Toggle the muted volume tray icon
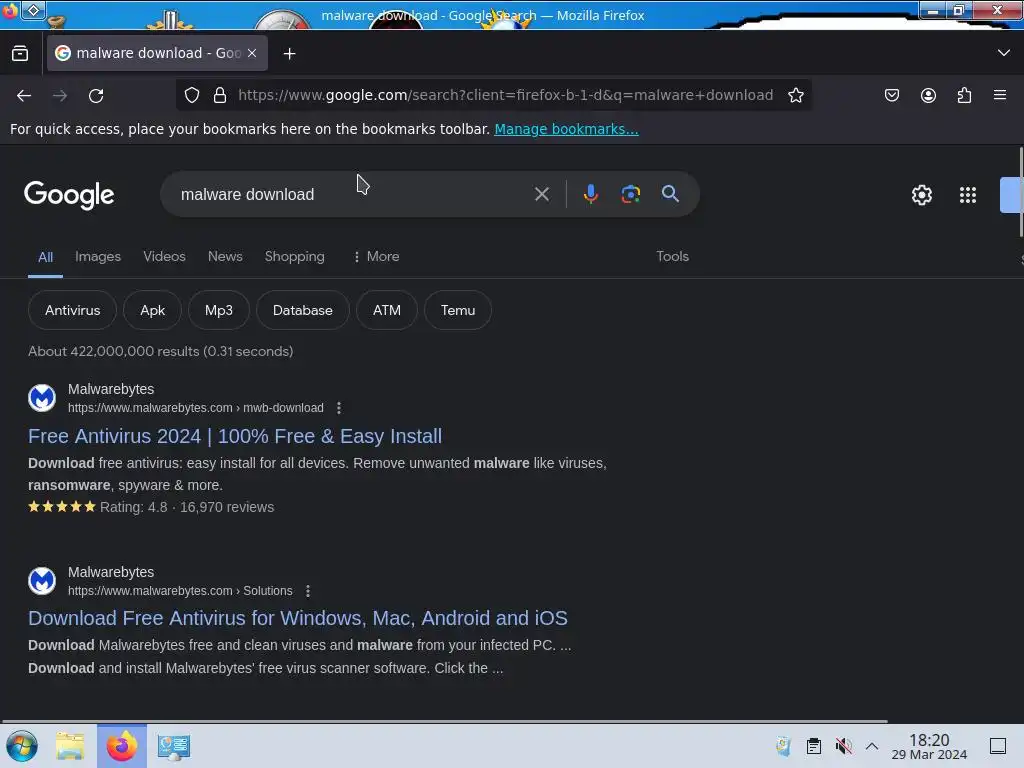Viewport: 1024px width, 768px height. pos(843,746)
